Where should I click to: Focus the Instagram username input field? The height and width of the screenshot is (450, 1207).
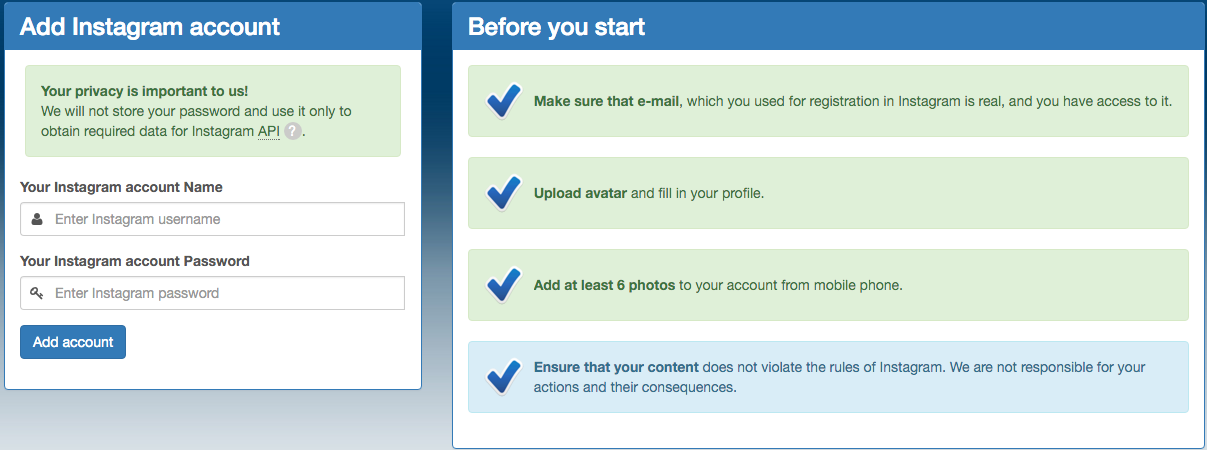pyautogui.click(x=212, y=219)
